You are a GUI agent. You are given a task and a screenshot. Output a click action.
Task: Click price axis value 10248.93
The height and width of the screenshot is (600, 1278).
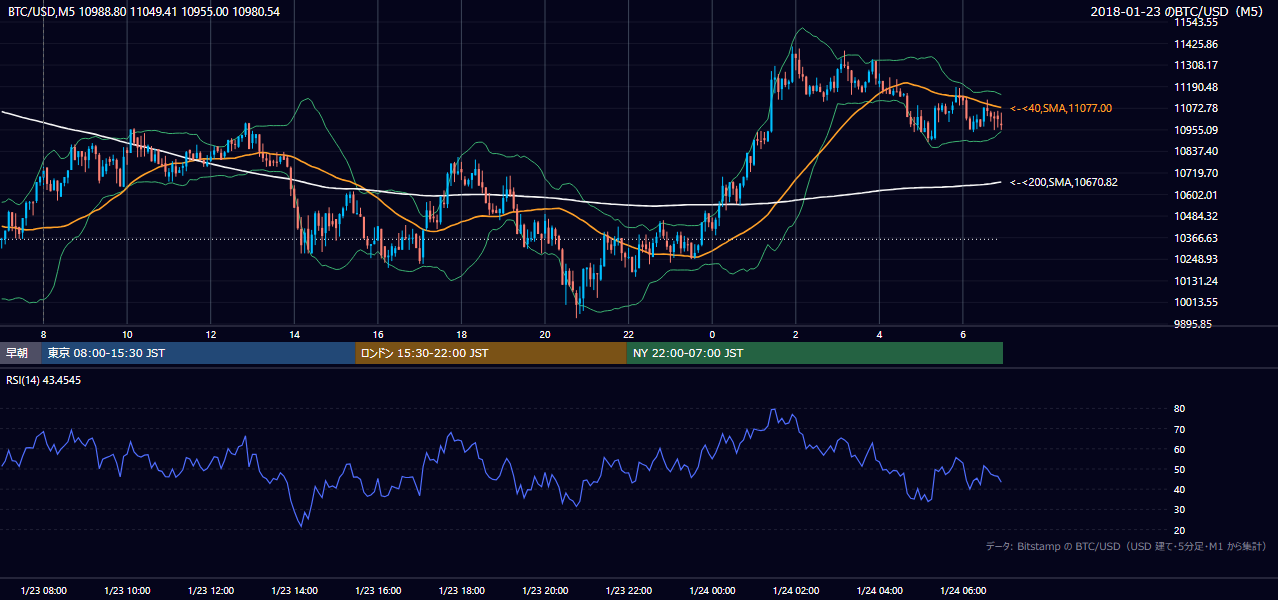[x=1196, y=259]
